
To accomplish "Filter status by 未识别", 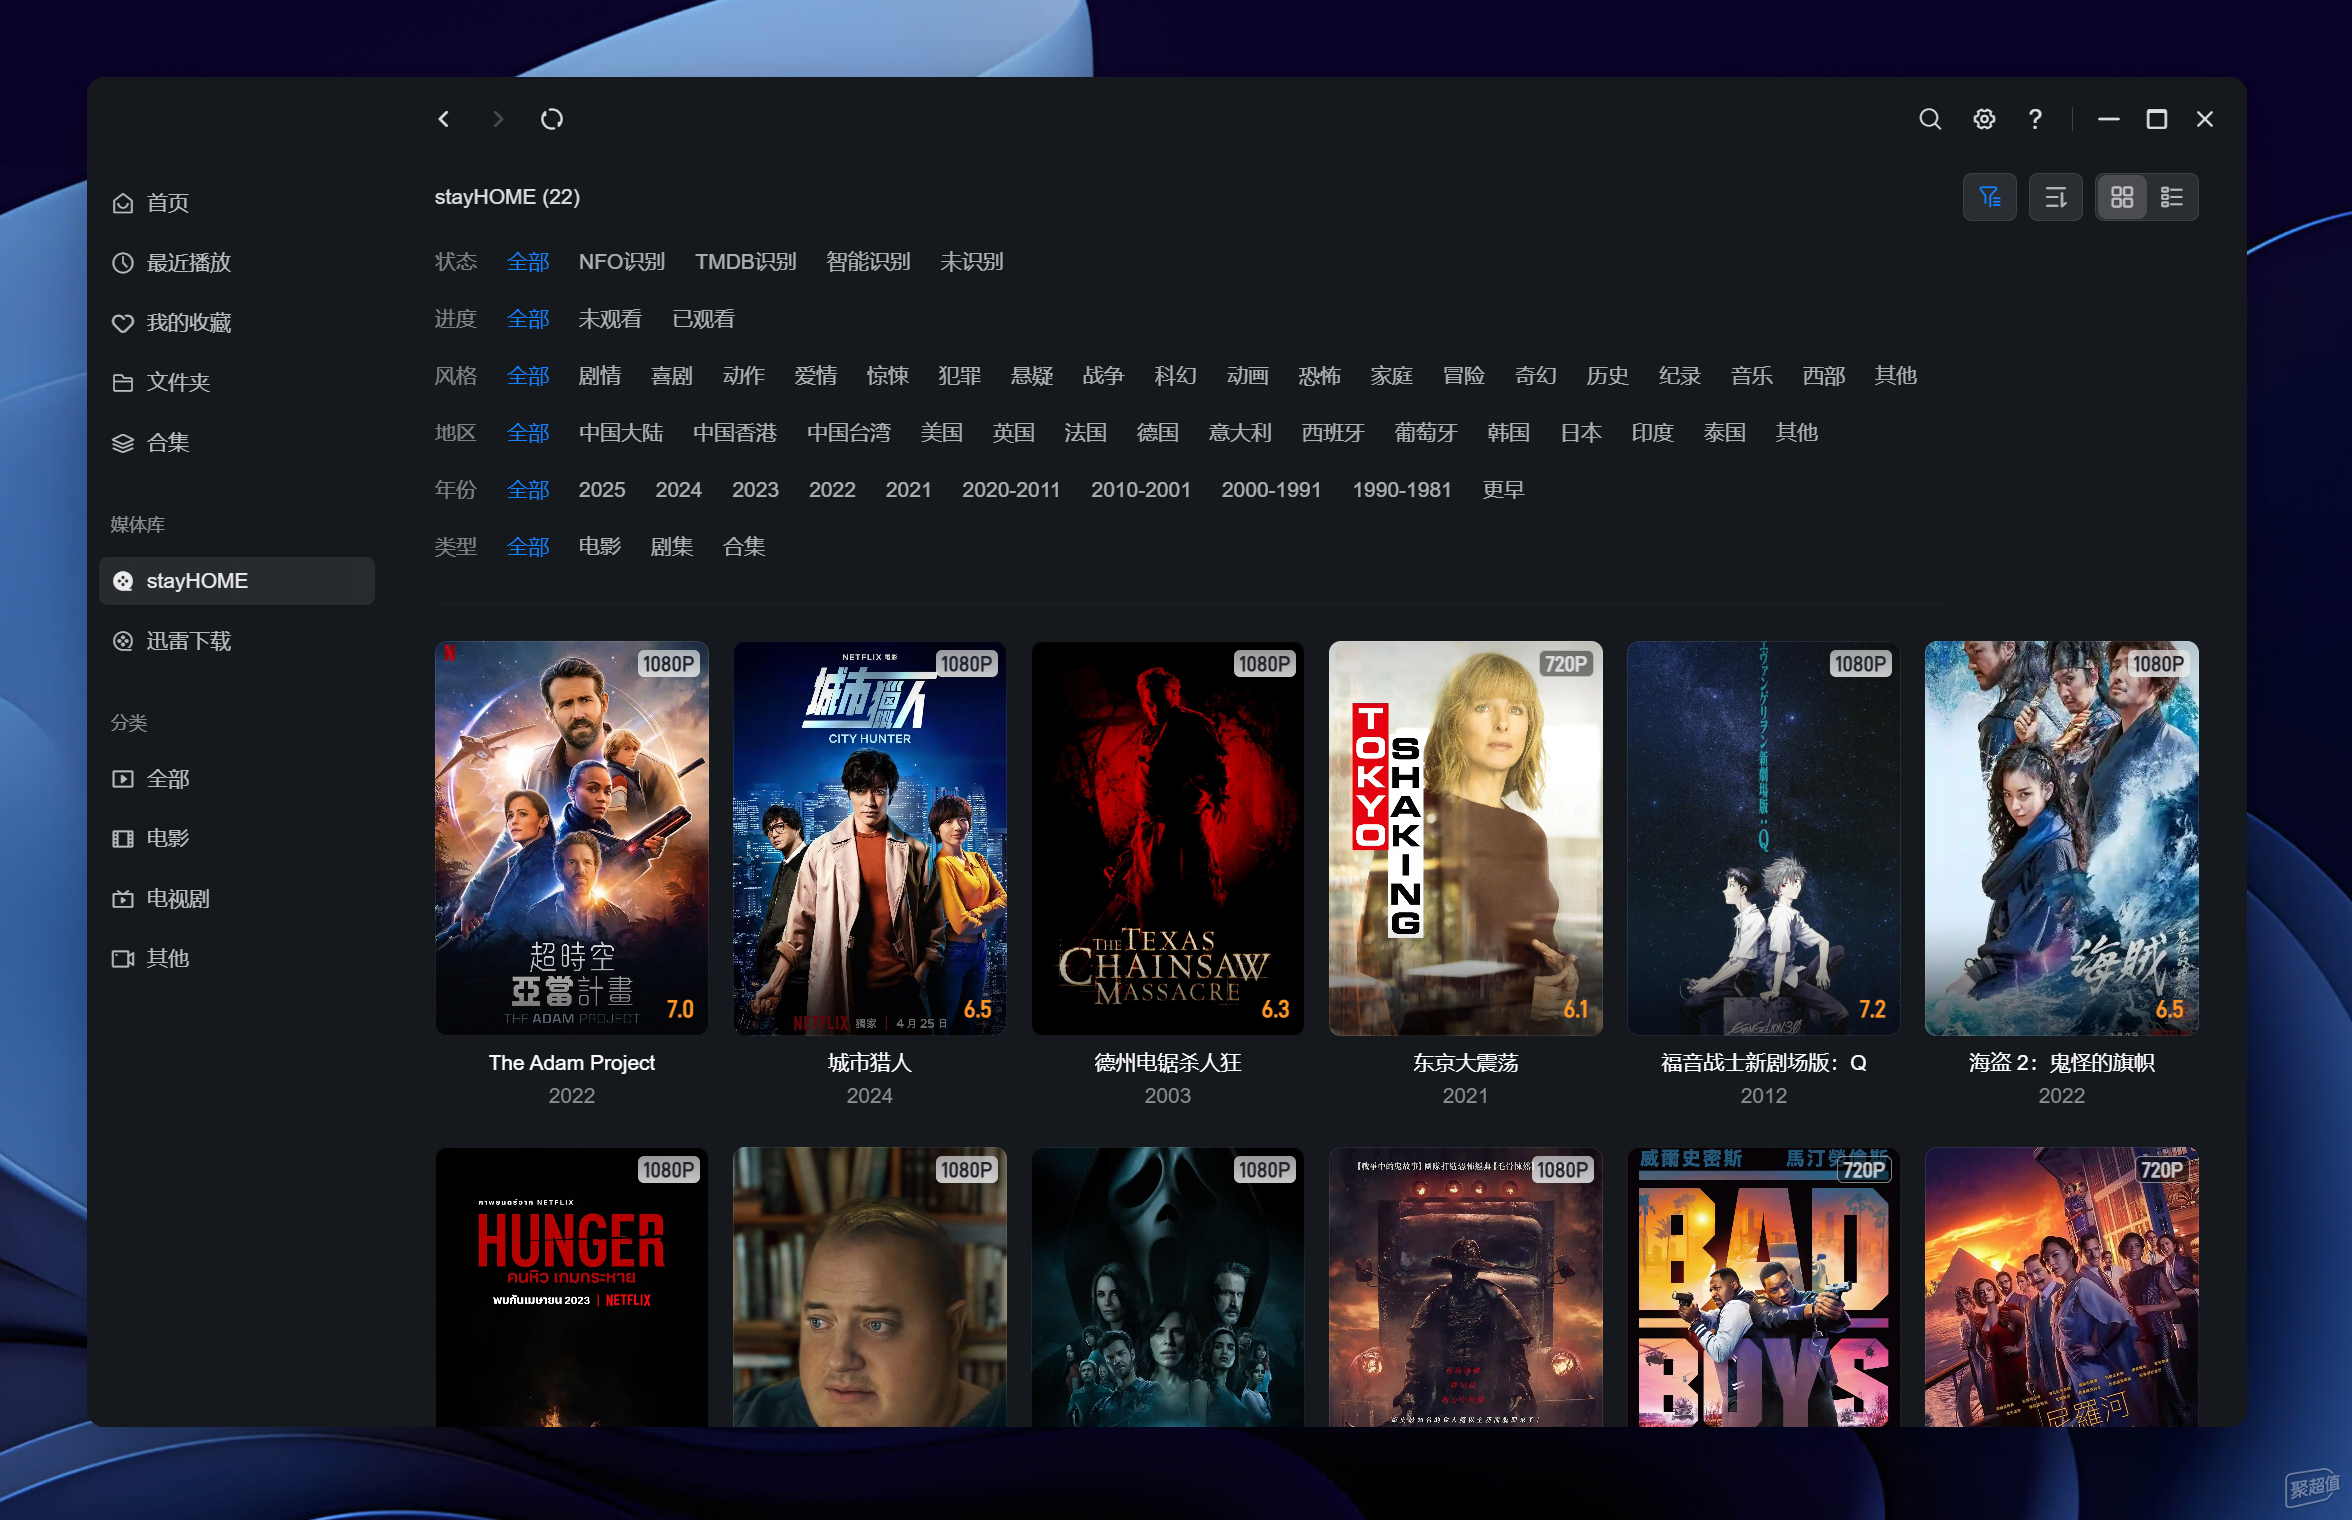I will point(972,262).
